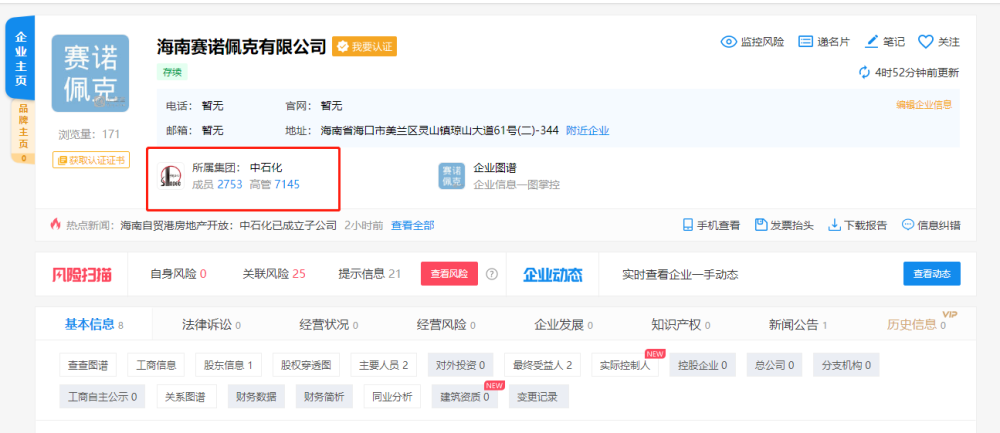The image size is (1000, 433).
Task: Select the 历史信息 VIP tab
Action: pyautogui.click(x=916, y=325)
